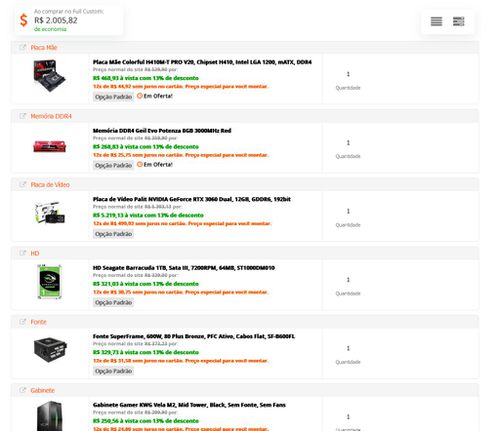Open the SuperFrame power supply thumbnail
Viewport: 500px width, 431px height.
point(50,350)
